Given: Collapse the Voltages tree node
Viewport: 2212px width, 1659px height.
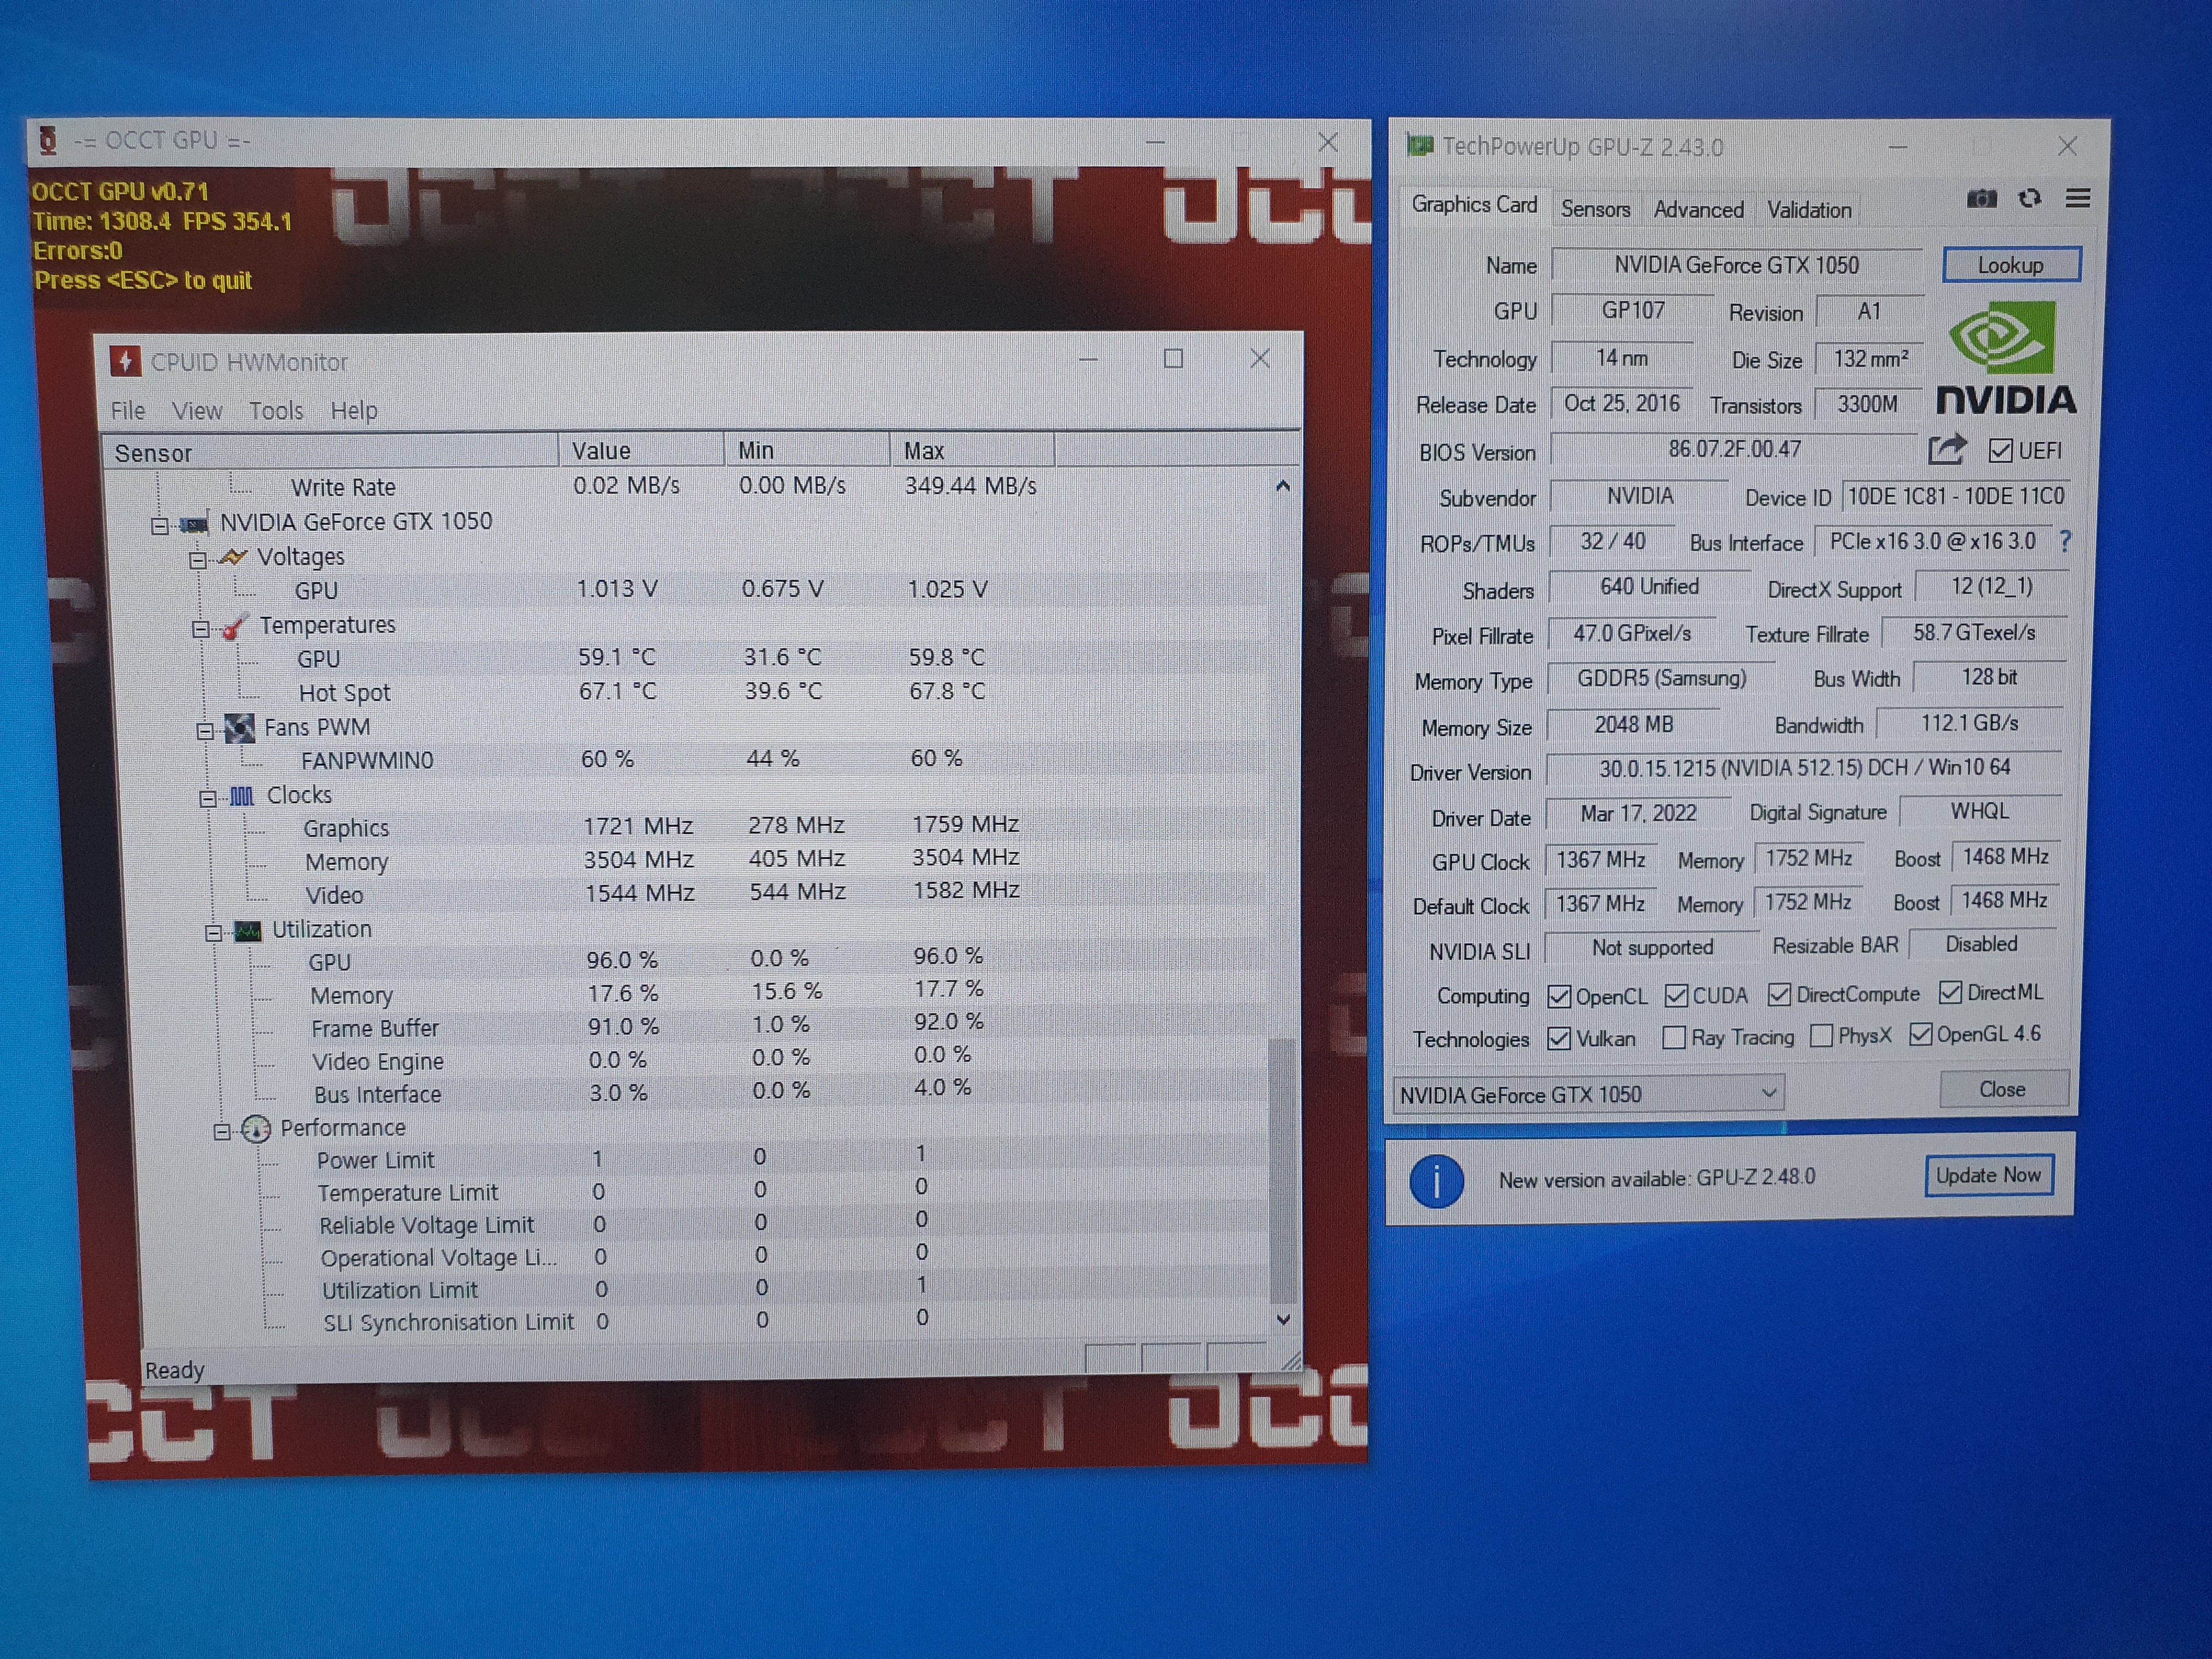Looking at the screenshot, I should [x=198, y=560].
